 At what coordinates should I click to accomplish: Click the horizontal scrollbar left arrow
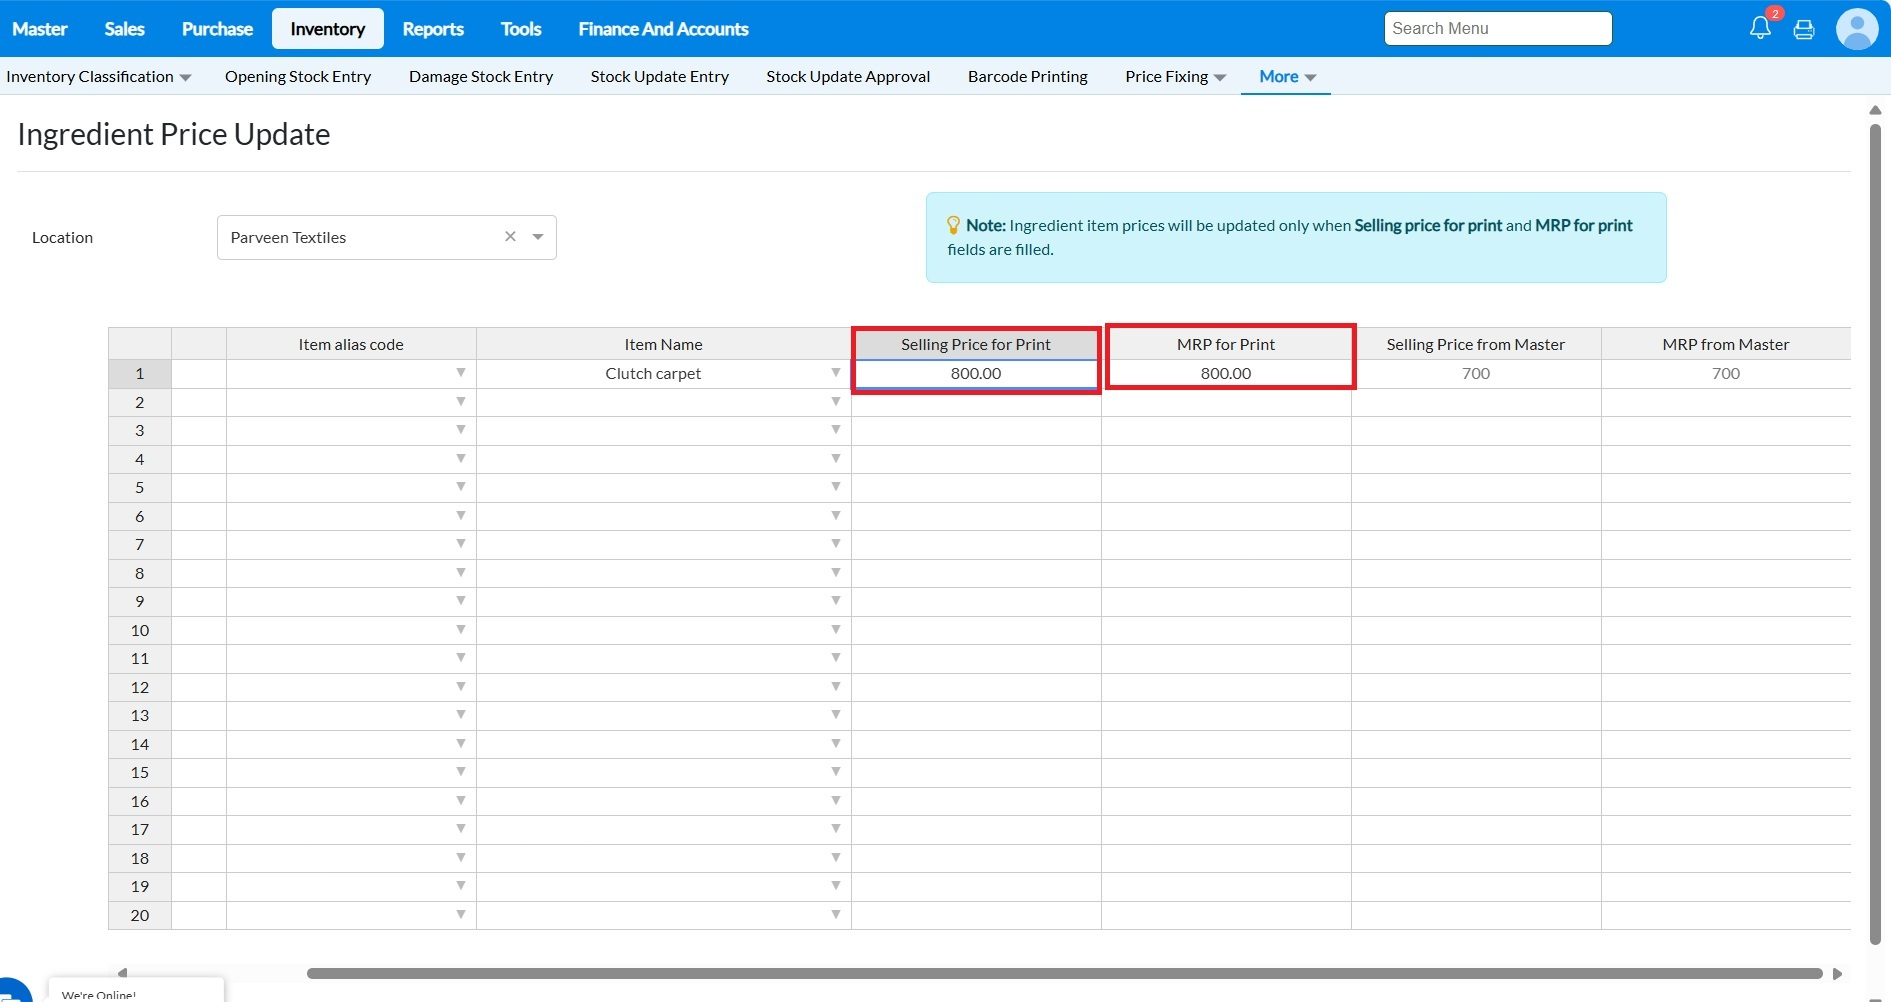coord(122,973)
